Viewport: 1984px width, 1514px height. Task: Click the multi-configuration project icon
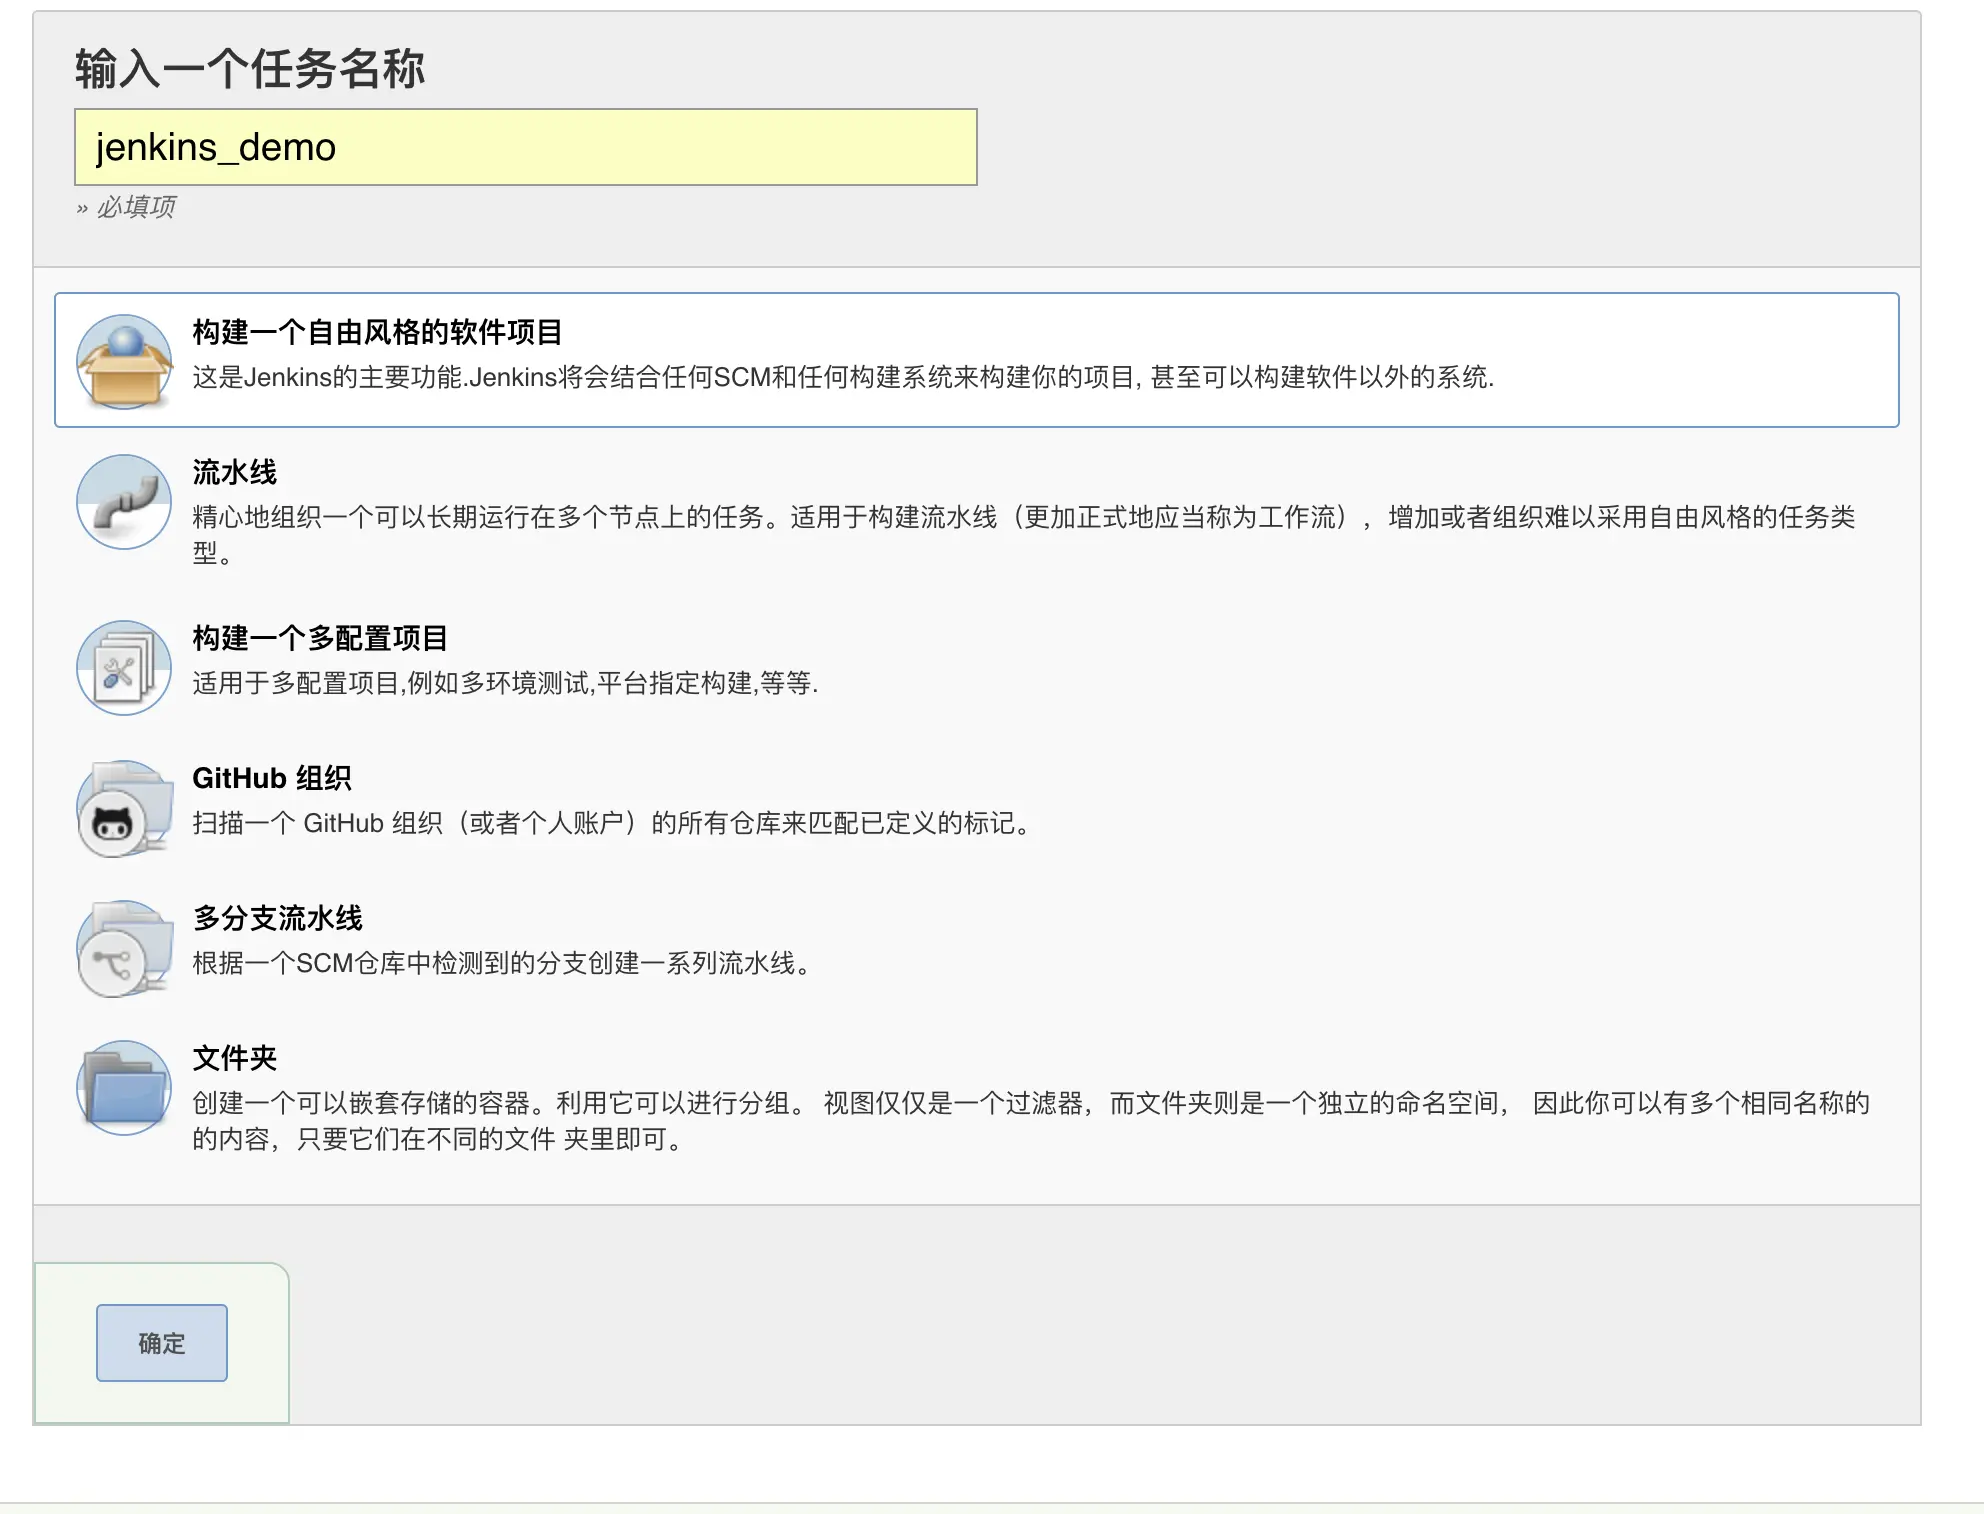pos(124,667)
